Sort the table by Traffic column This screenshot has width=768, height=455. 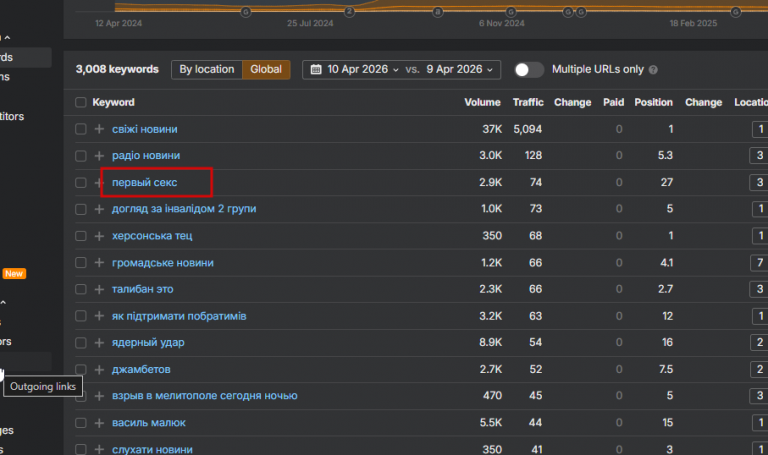pos(528,102)
